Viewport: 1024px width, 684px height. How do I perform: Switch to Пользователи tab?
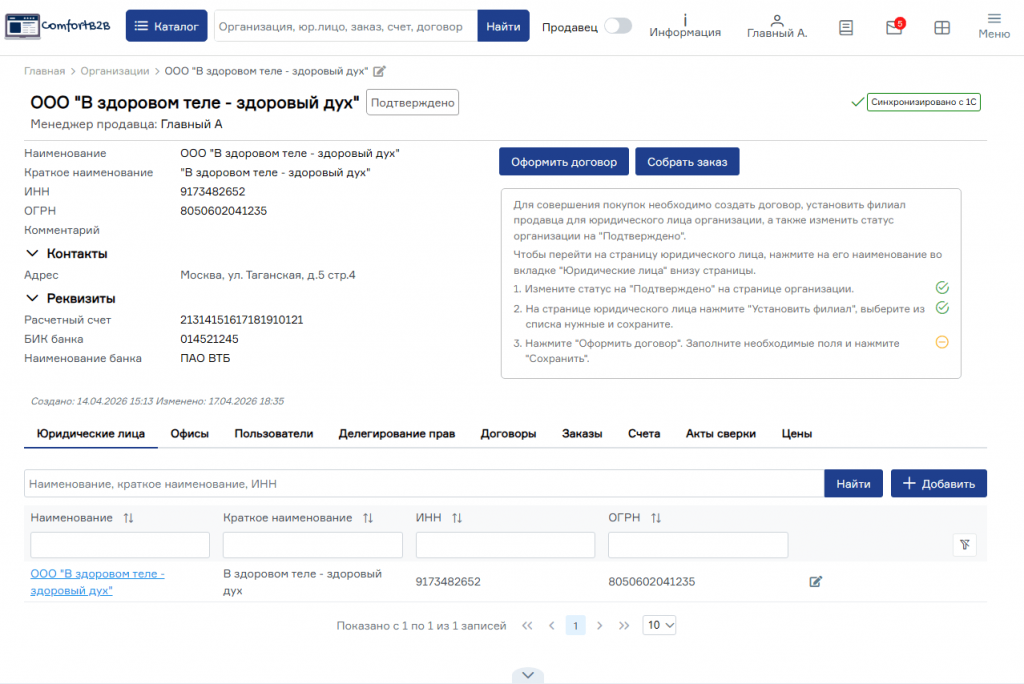coord(274,434)
